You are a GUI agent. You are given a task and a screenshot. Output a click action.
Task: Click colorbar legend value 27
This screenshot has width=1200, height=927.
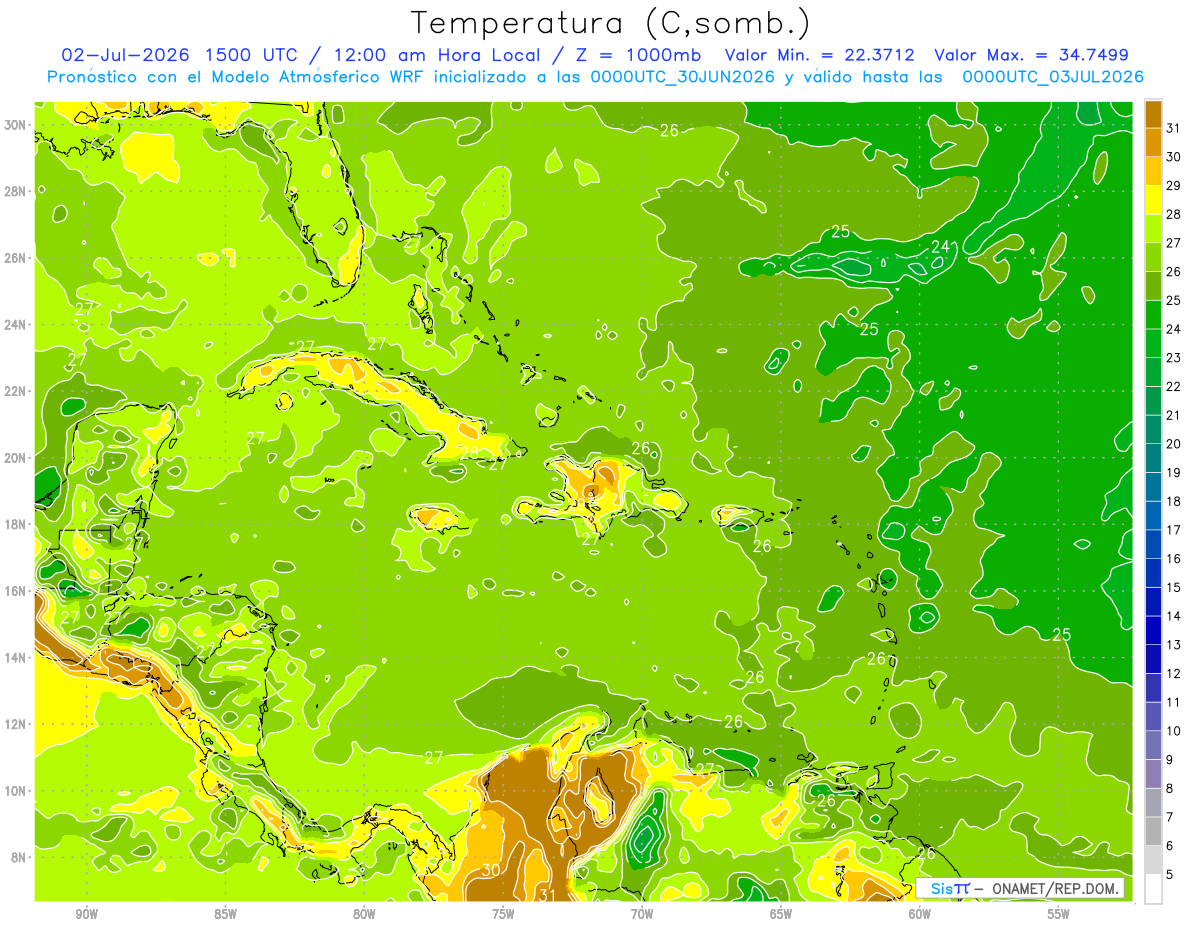point(1174,243)
